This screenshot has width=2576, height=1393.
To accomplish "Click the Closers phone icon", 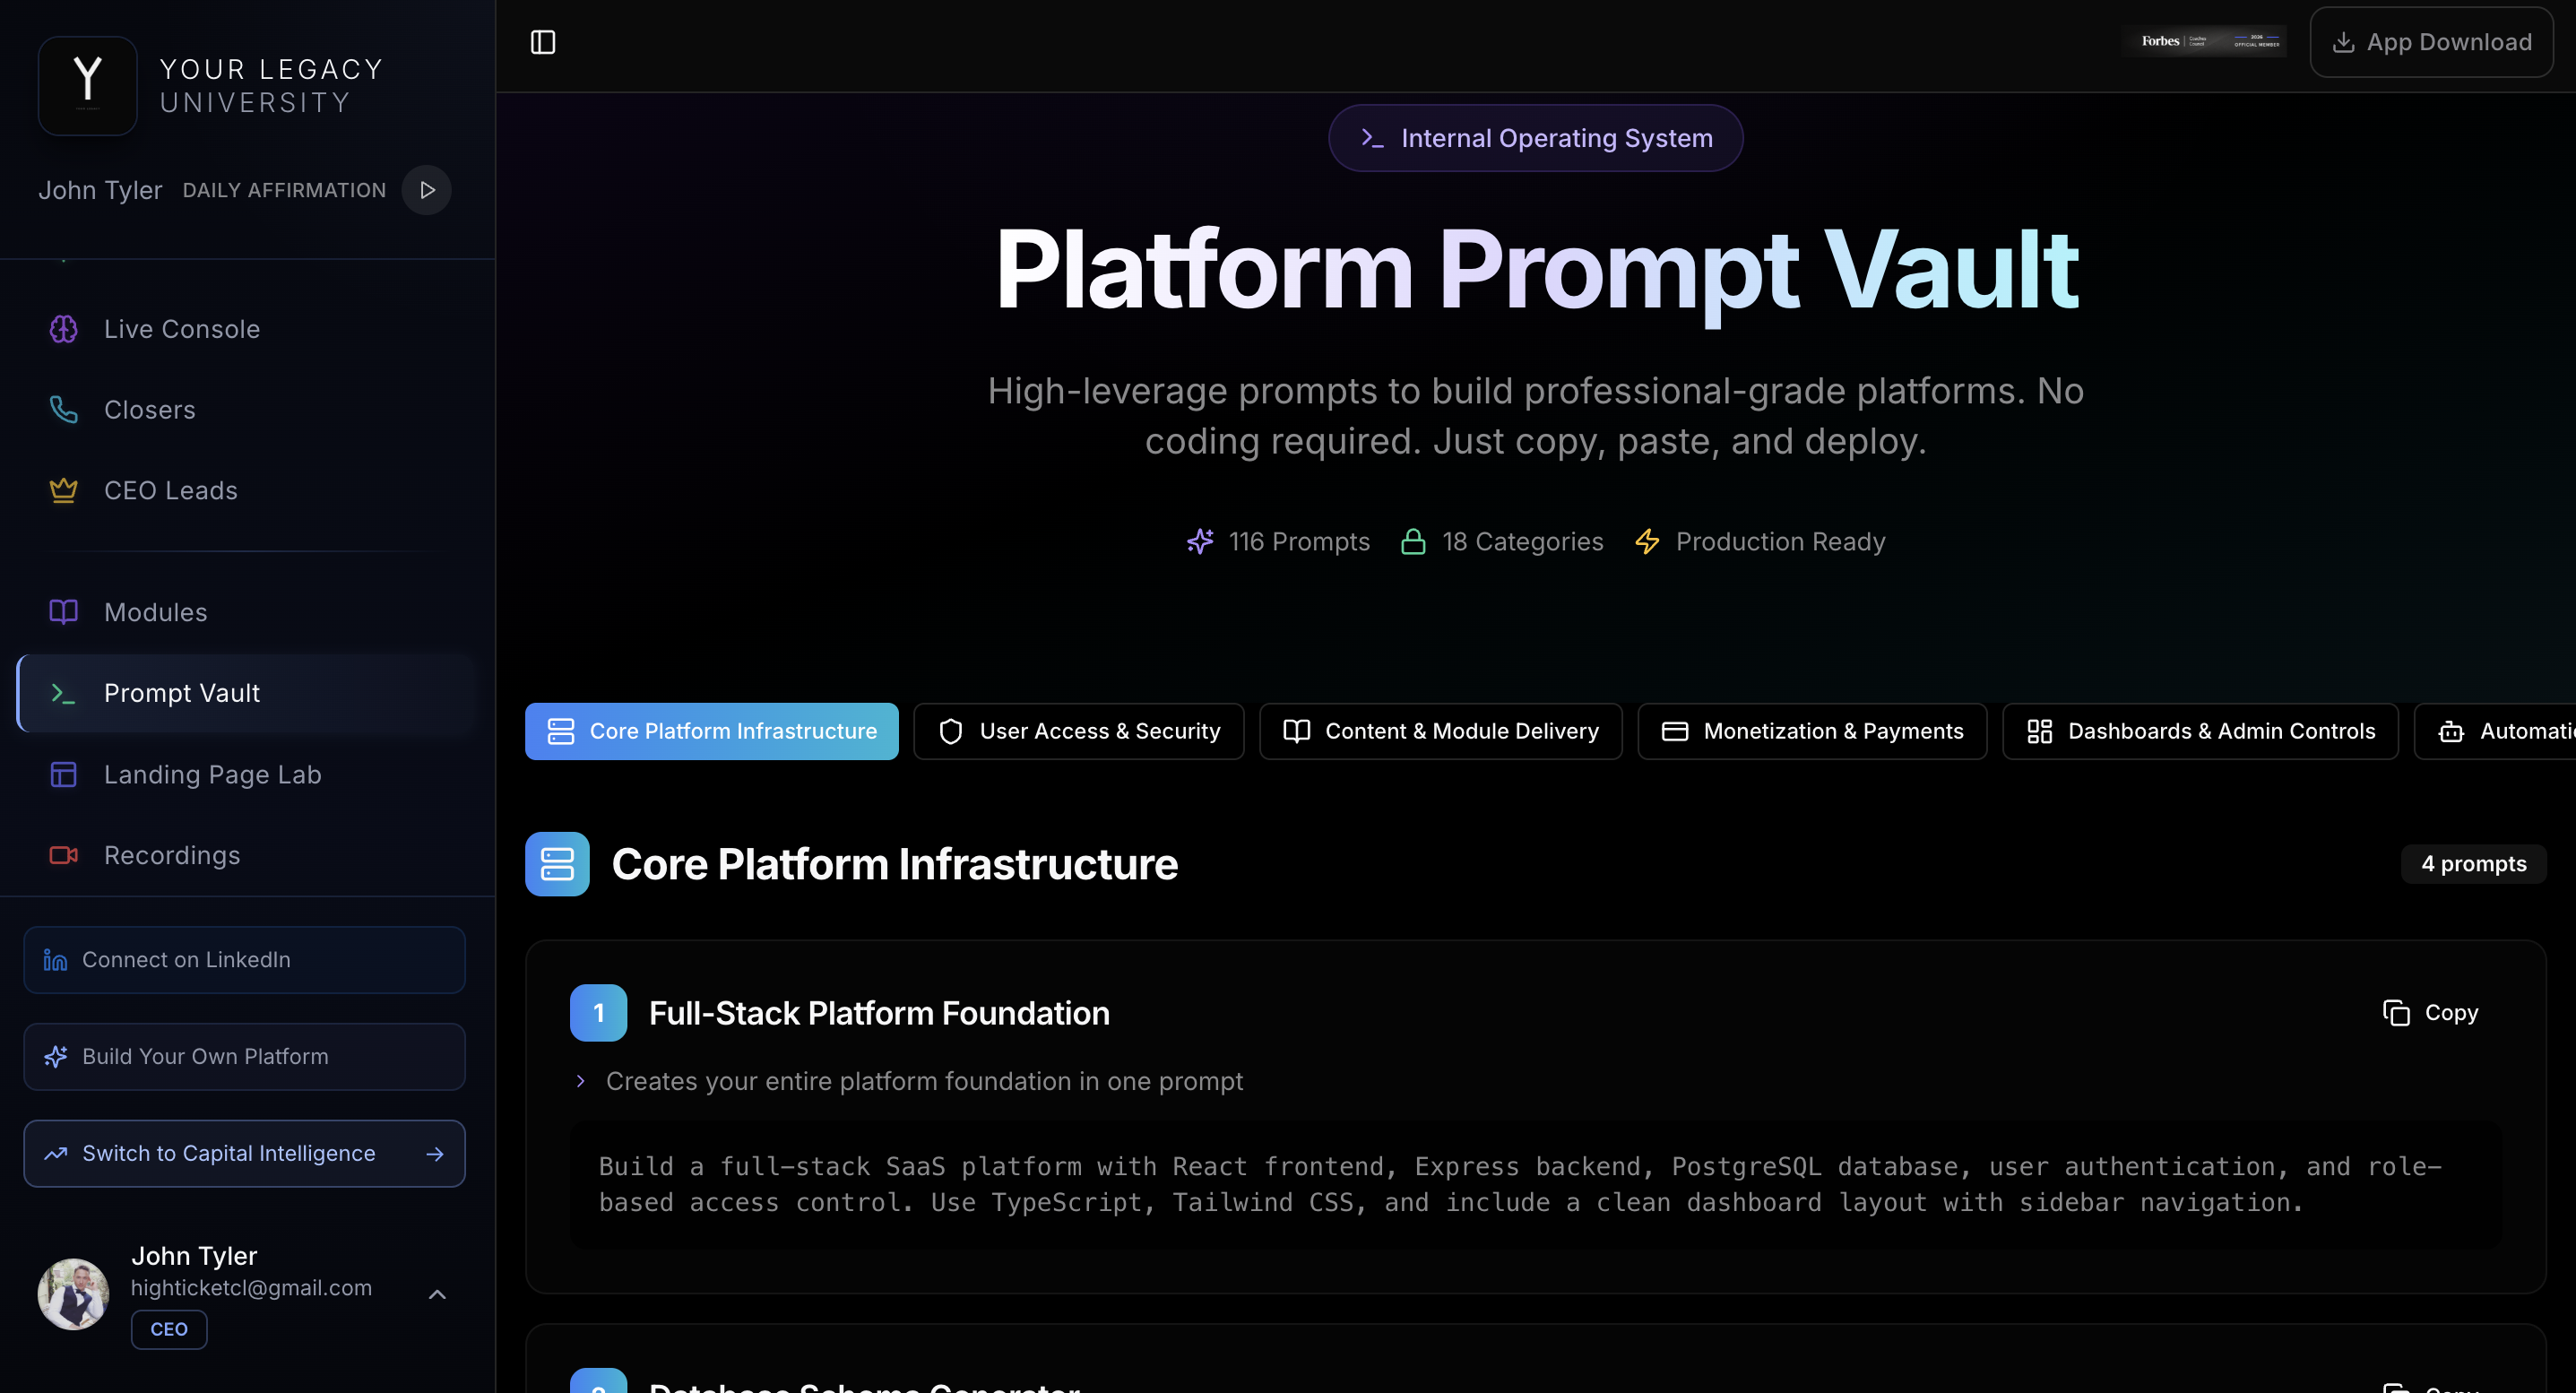I will (63, 409).
